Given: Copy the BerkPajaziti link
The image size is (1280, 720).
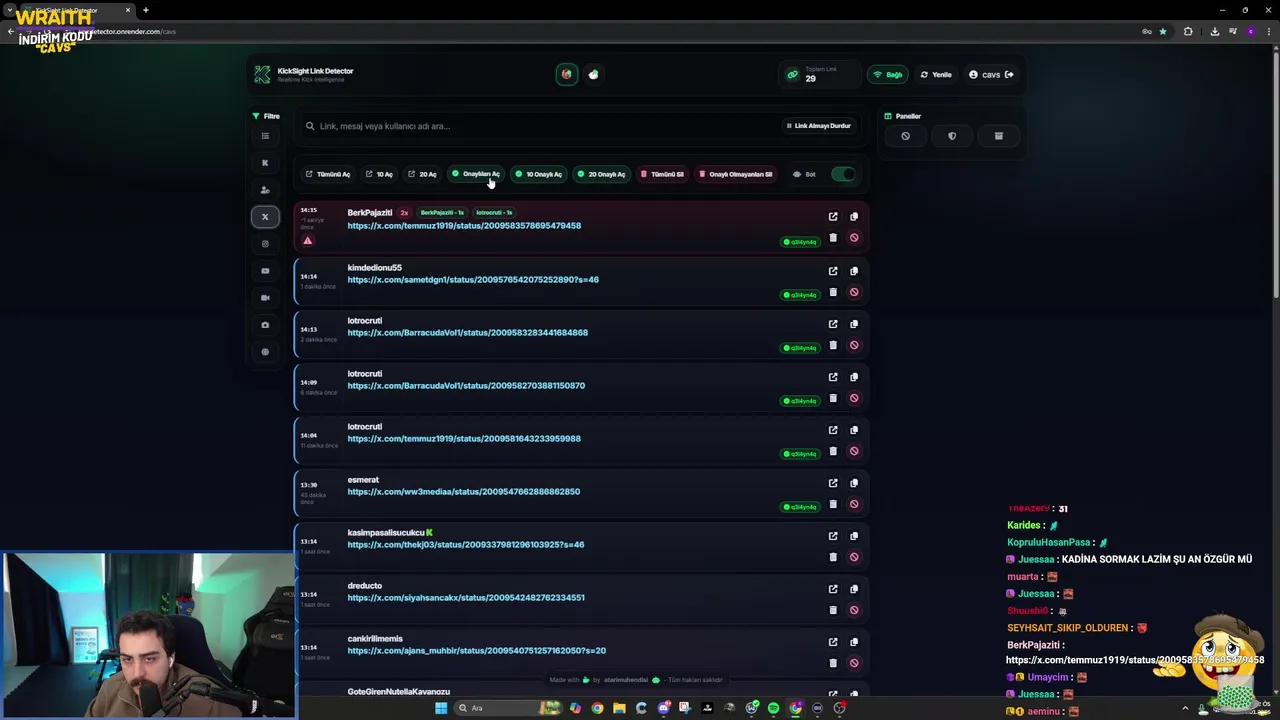Looking at the screenshot, I should pyautogui.click(x=854, y=217).
